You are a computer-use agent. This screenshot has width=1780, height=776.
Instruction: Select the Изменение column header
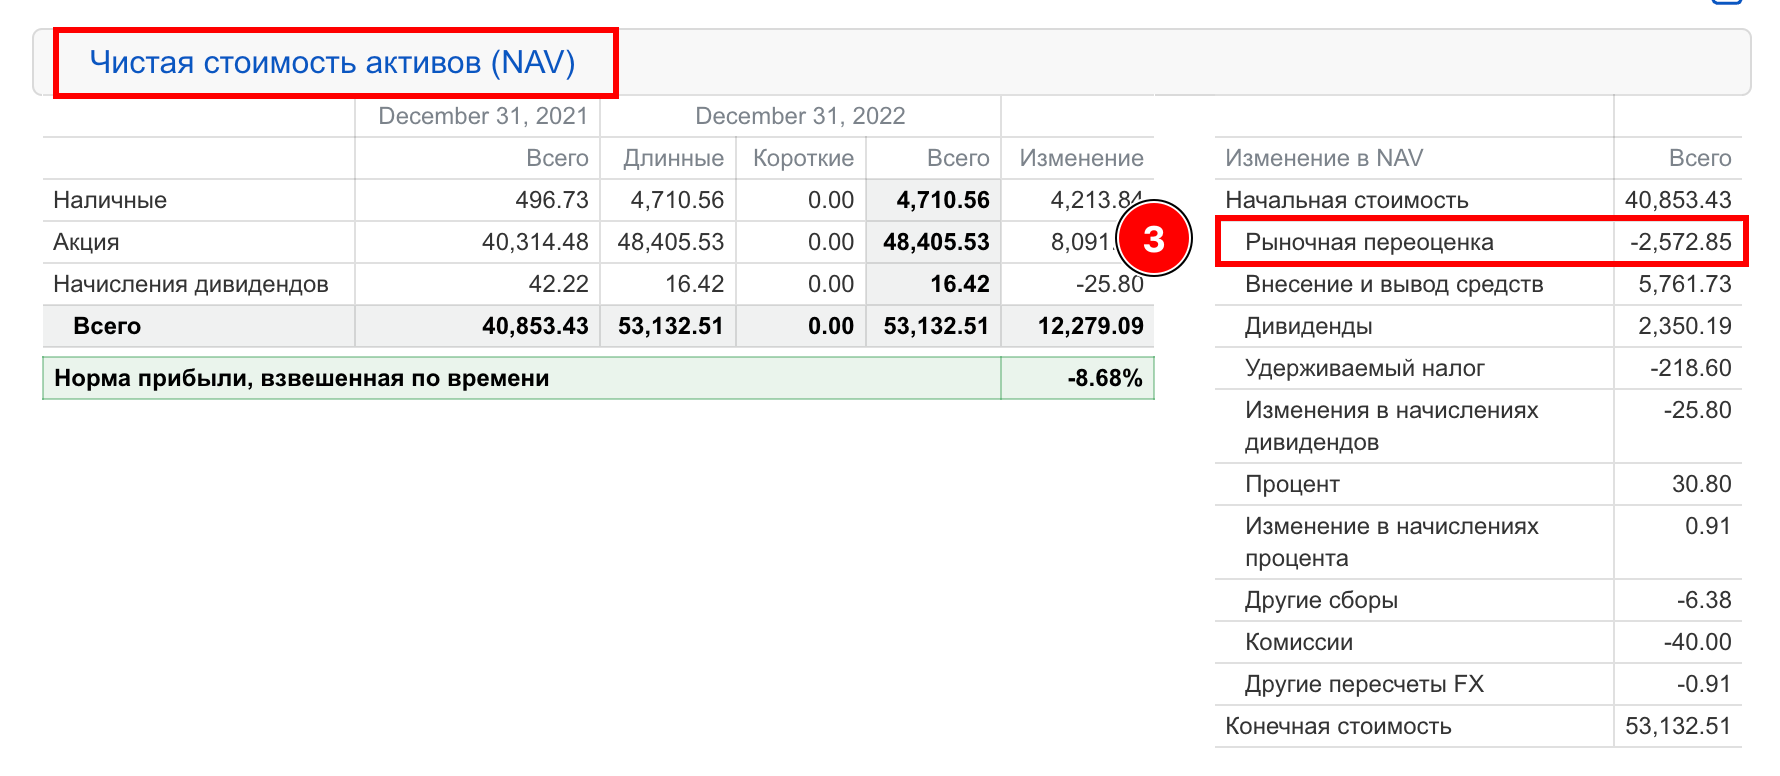tap(1081, 158)
